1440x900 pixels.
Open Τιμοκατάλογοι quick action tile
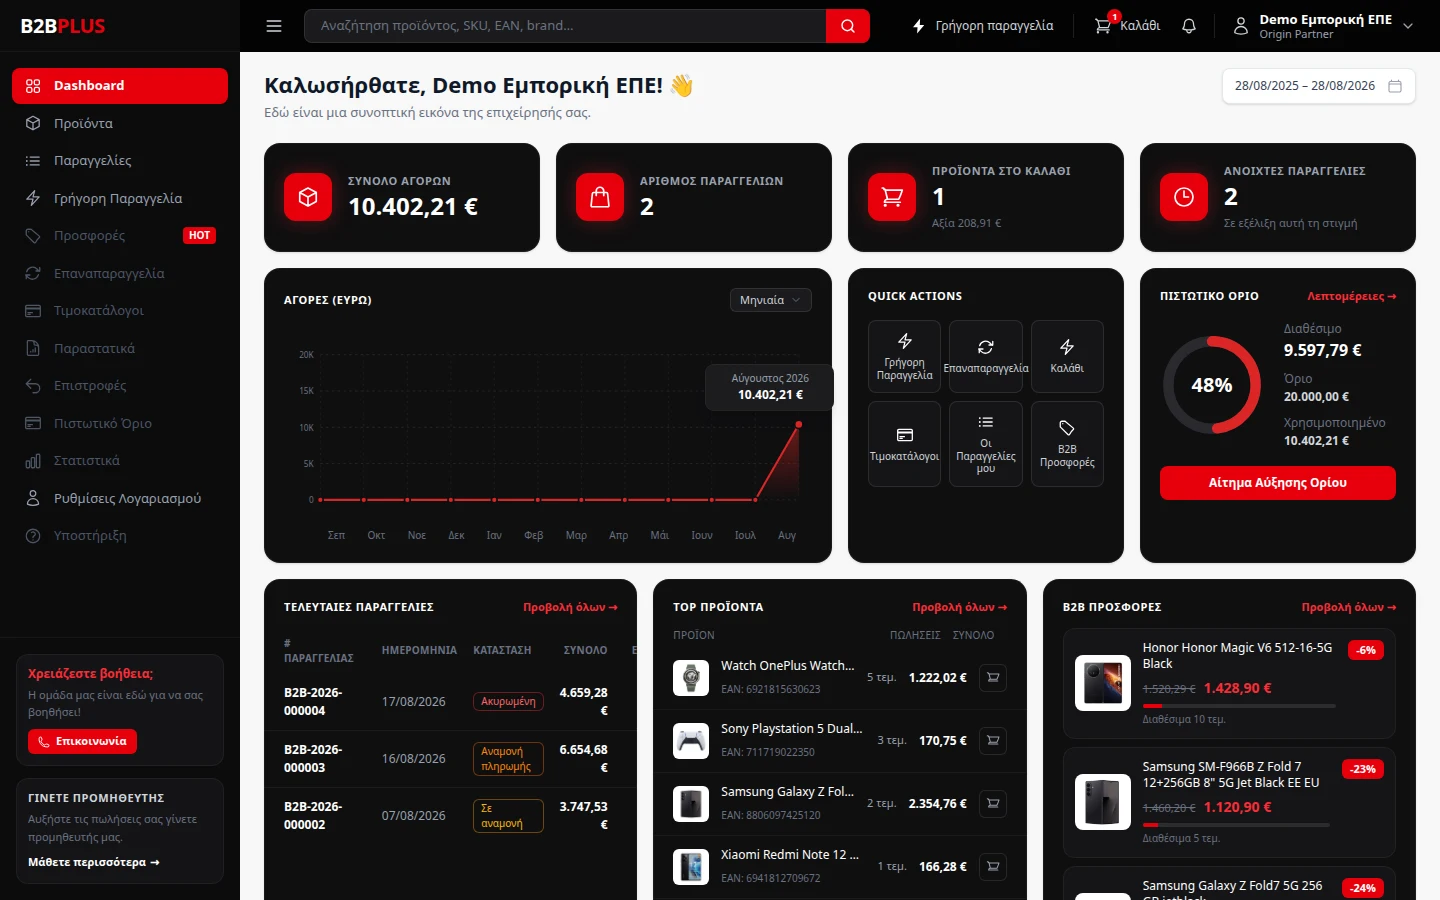(904, 444)
